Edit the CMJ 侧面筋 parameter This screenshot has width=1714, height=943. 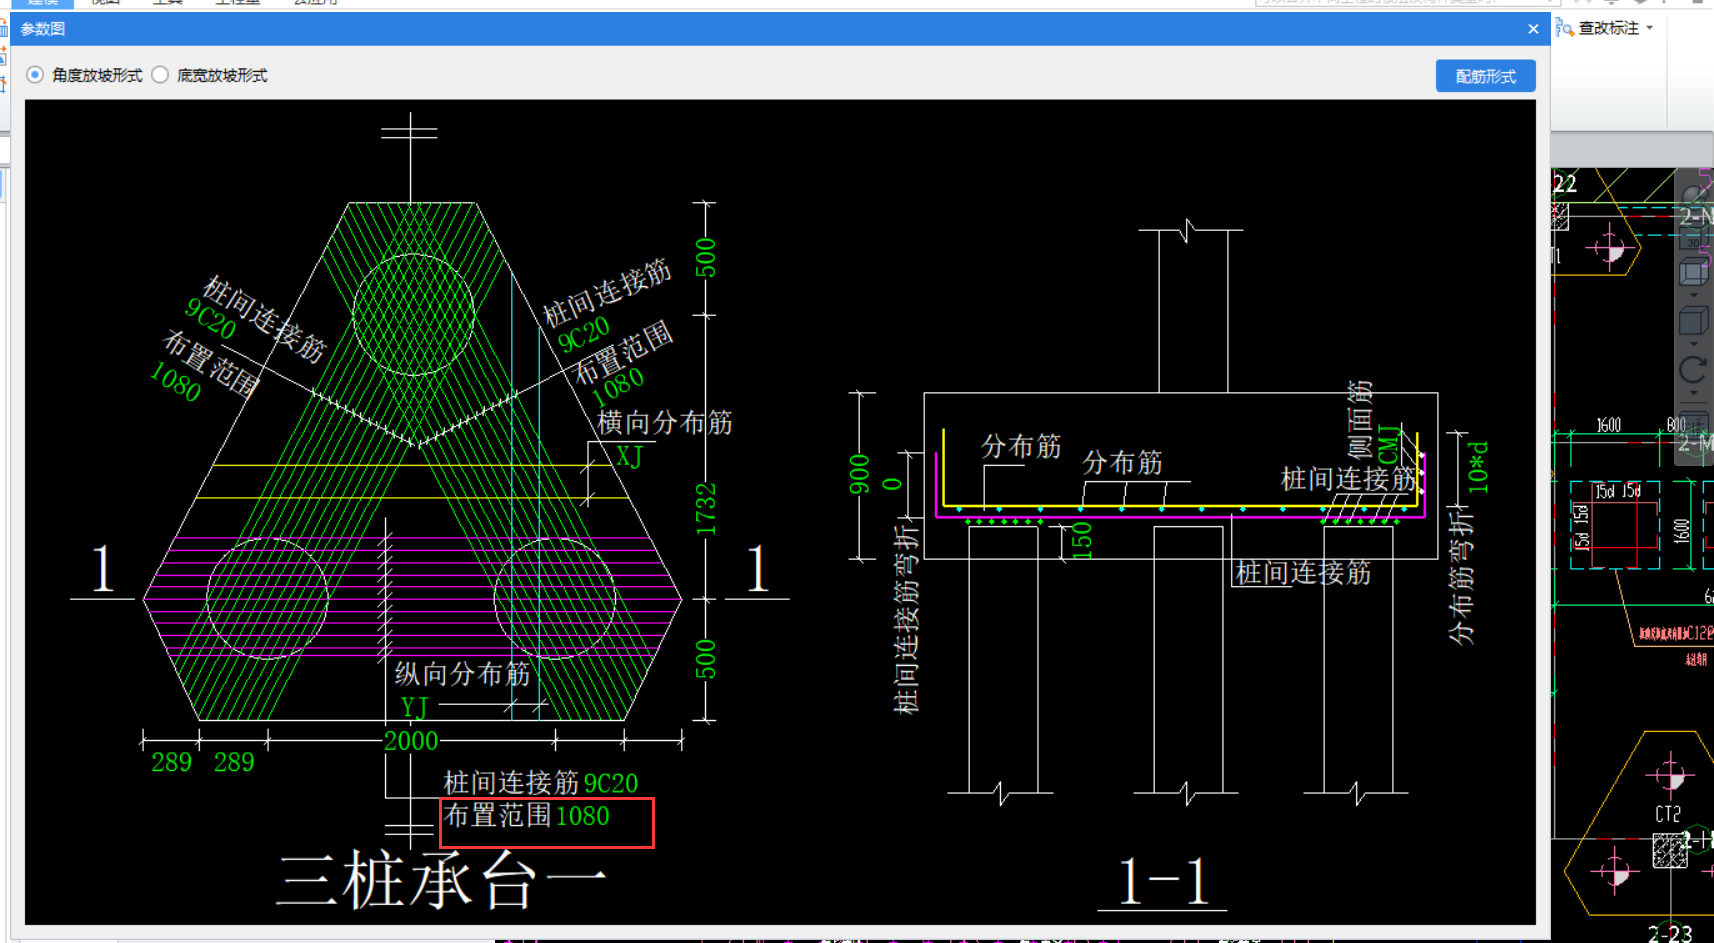click(x=1389, y=444)
